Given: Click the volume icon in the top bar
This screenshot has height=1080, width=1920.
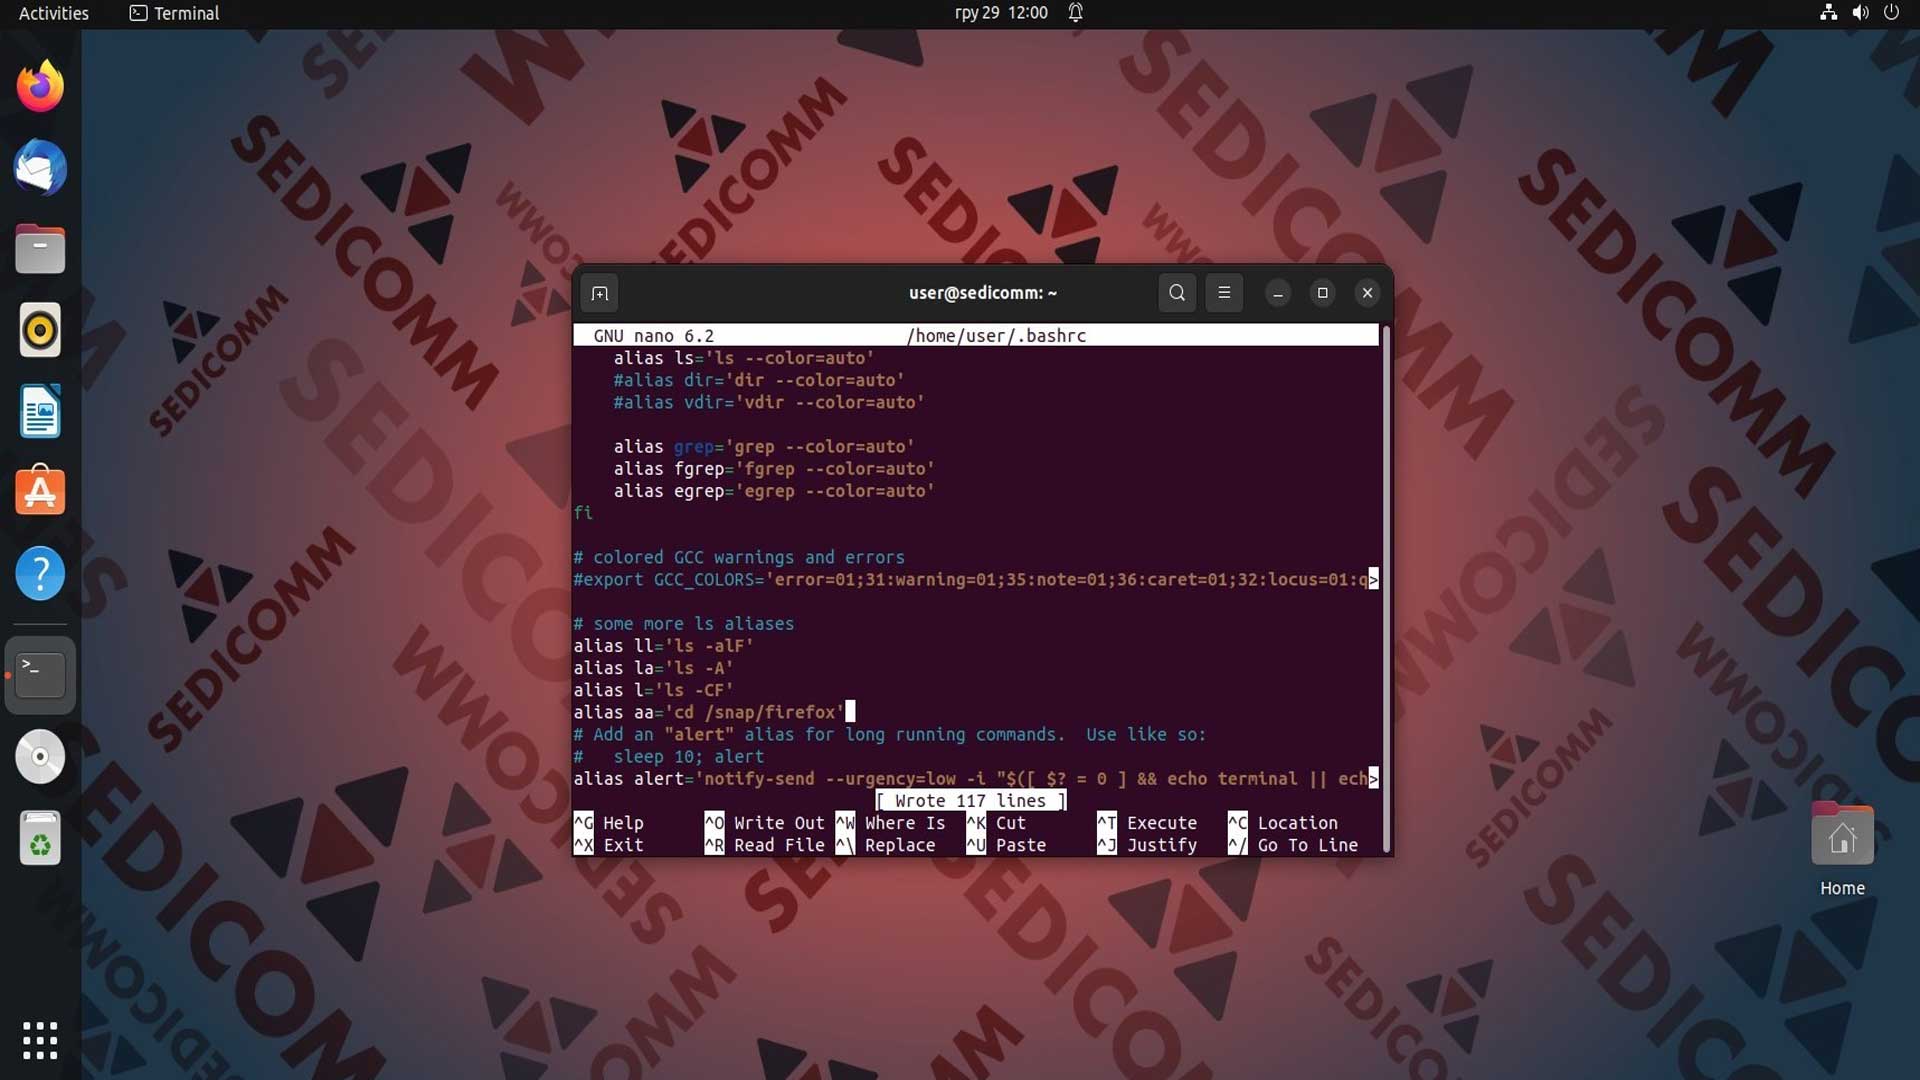Looking at the screenshot, I should 1860,13.
